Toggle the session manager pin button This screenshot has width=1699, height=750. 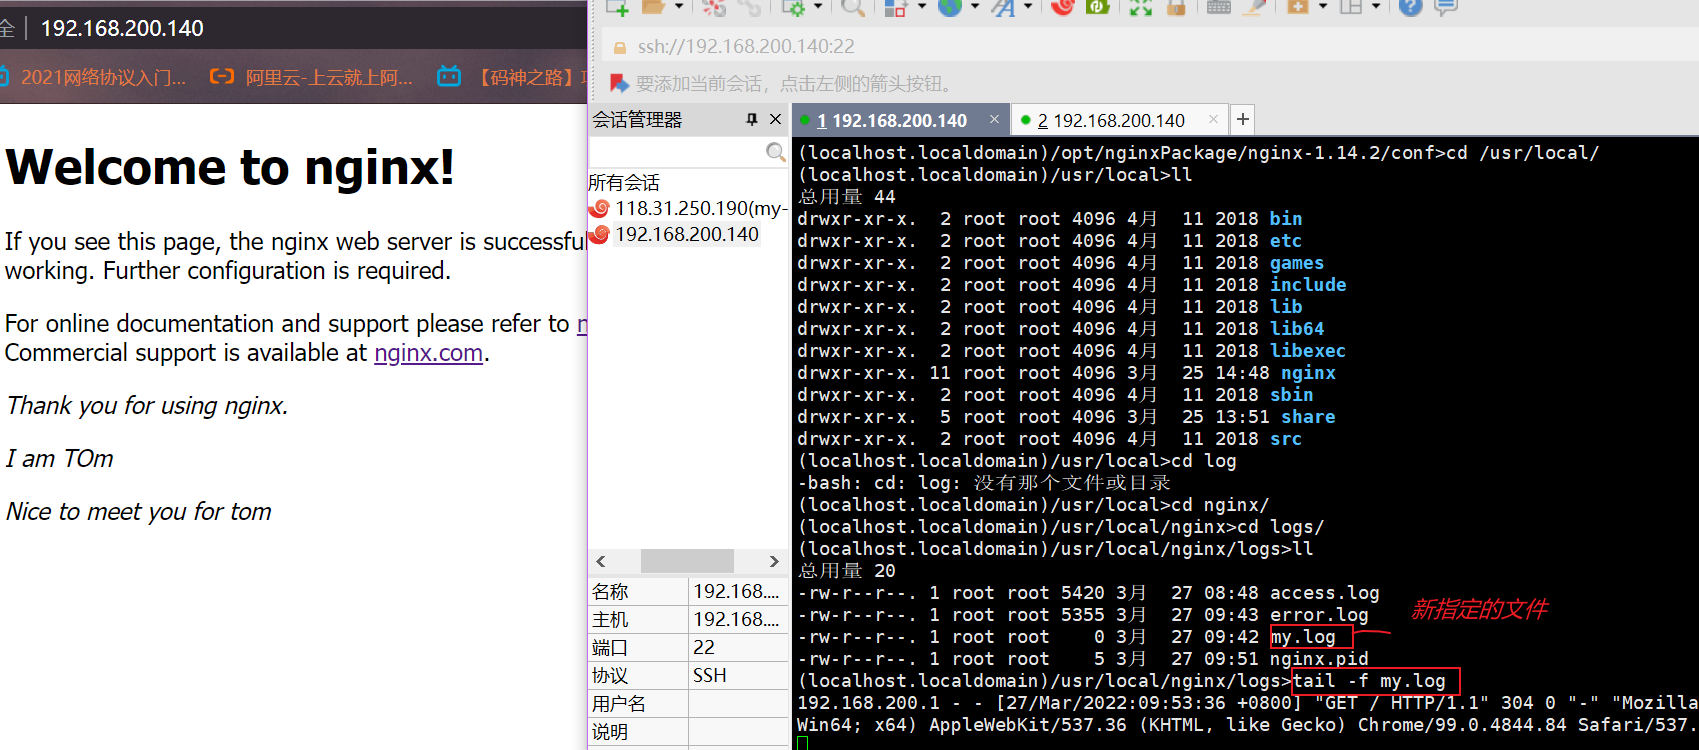(x=752, y=120)
